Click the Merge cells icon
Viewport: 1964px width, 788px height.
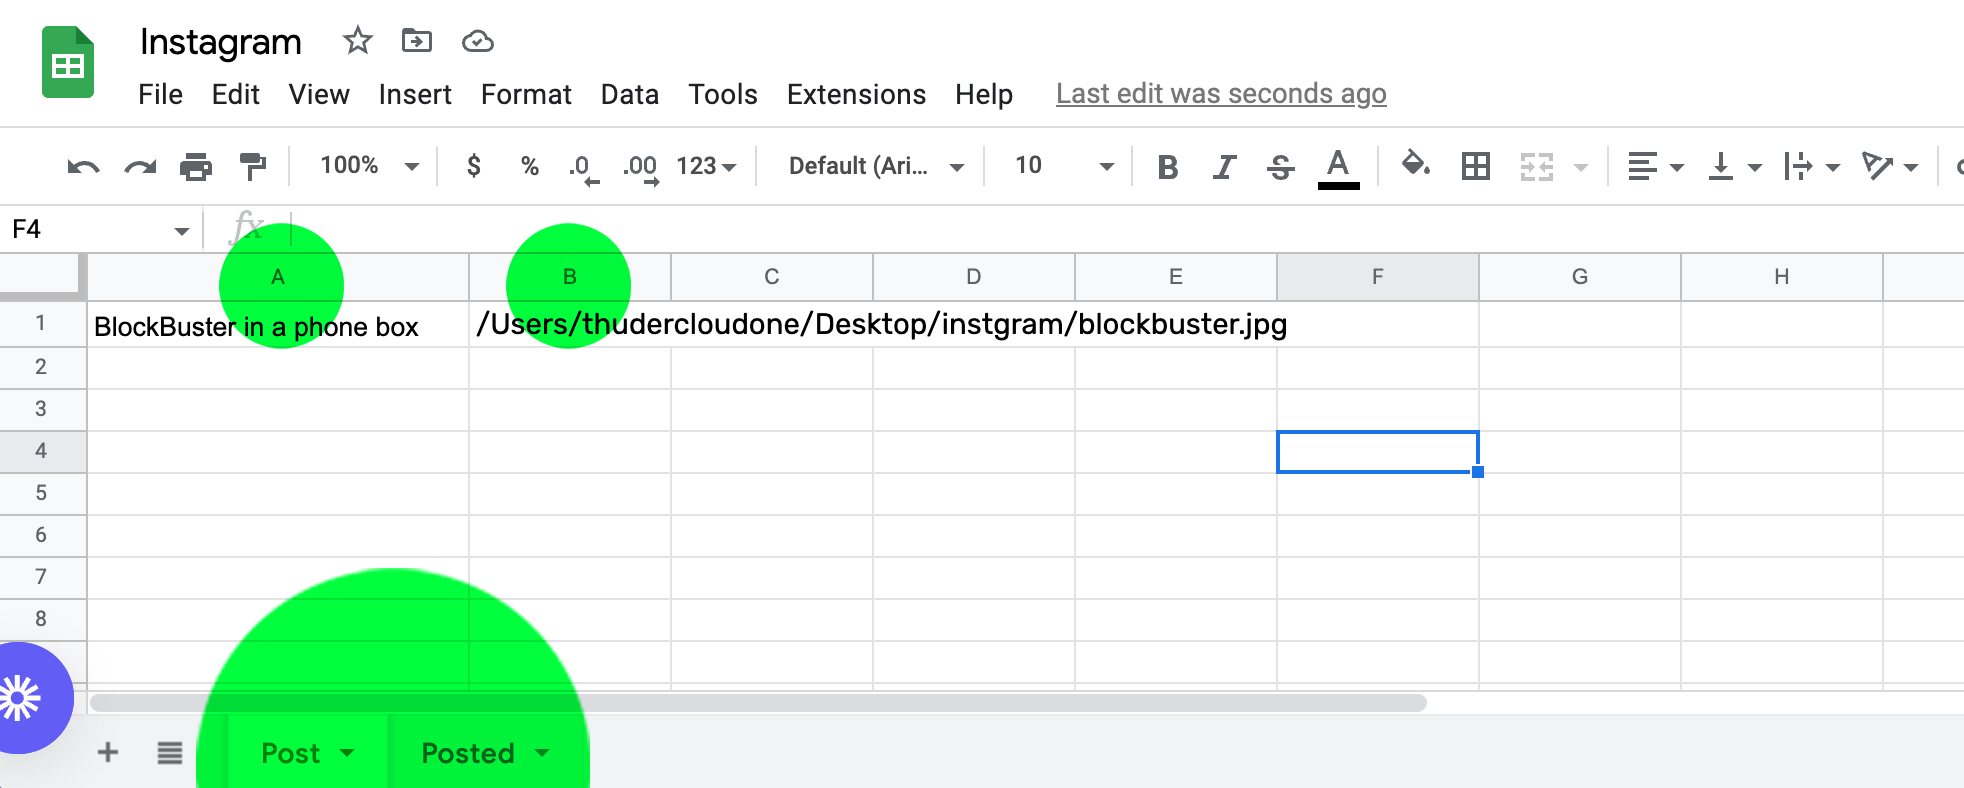click(x=1537, y=166)
